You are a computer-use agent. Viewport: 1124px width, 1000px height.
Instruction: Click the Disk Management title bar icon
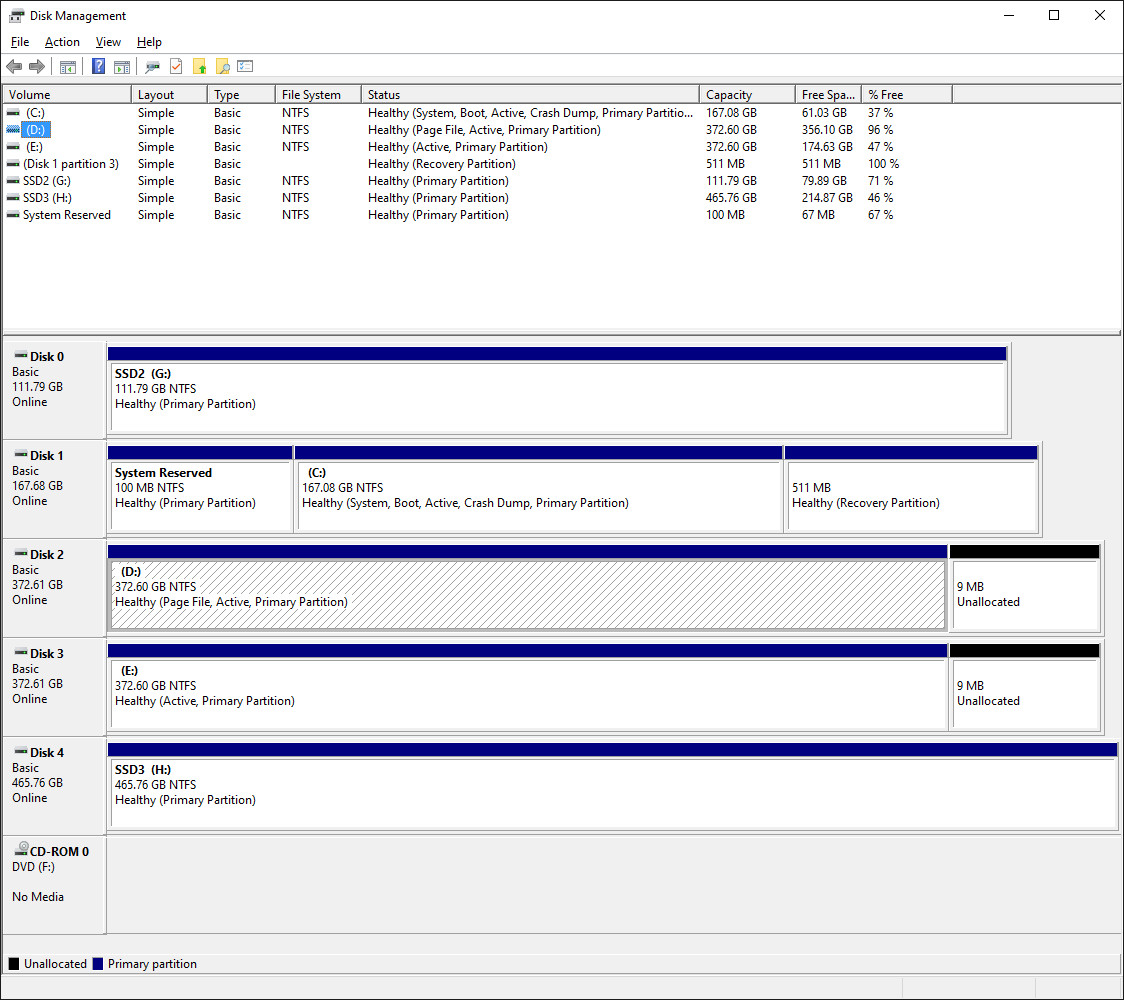coord(16,16)
